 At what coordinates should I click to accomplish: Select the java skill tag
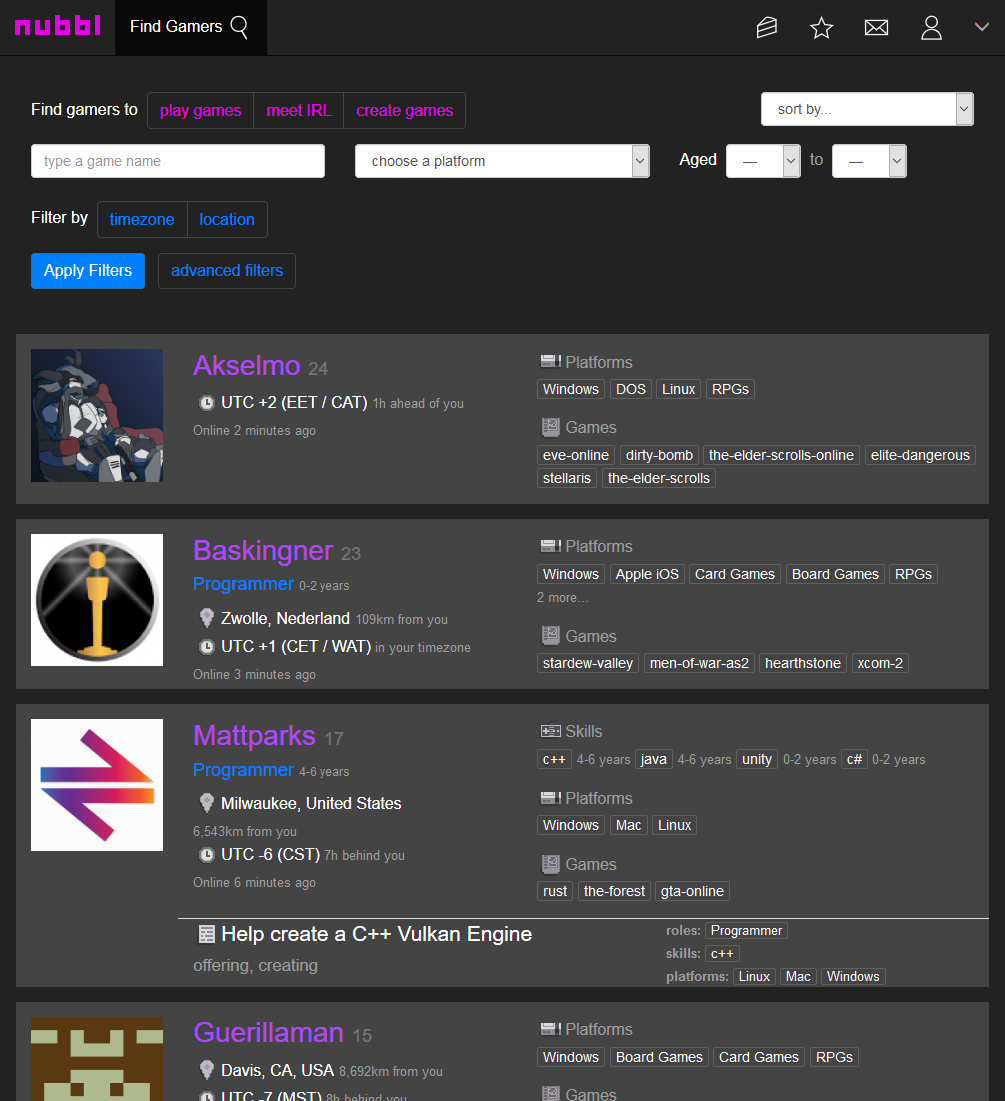coord(654,759)
